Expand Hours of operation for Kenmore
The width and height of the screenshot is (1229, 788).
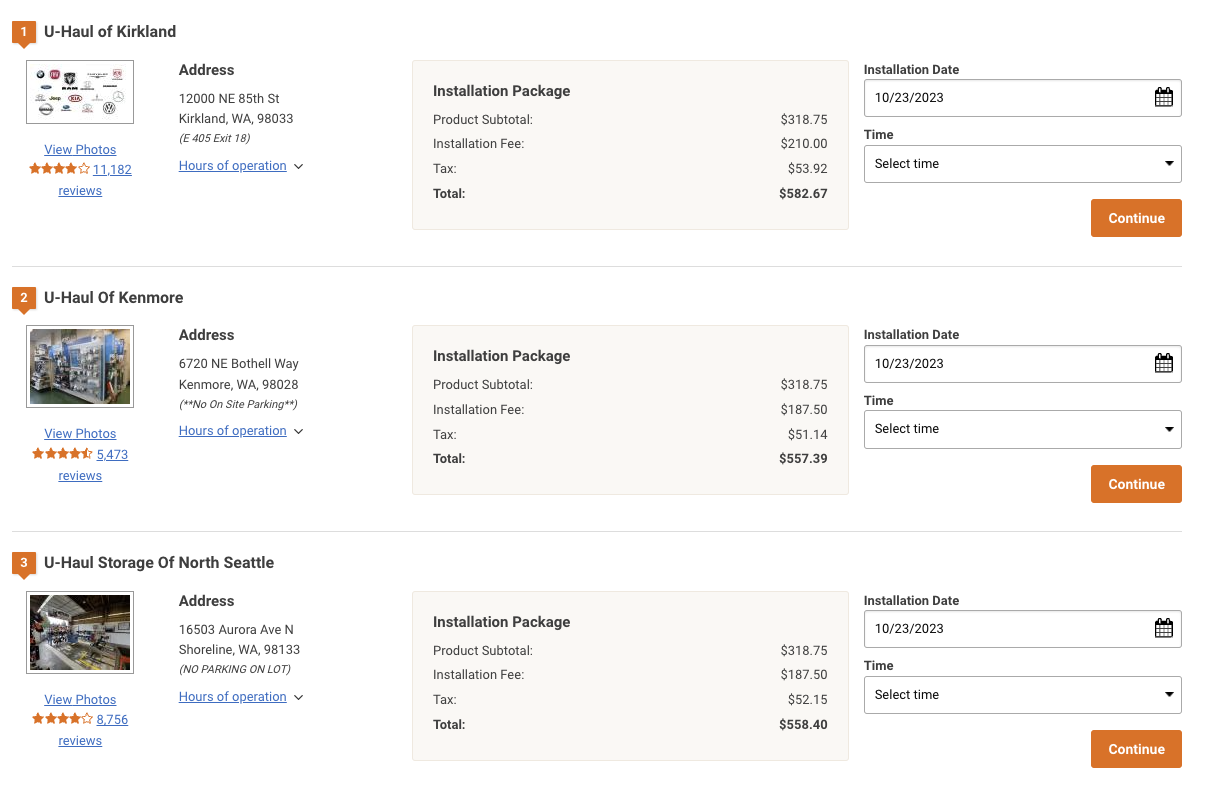point(241,431)
